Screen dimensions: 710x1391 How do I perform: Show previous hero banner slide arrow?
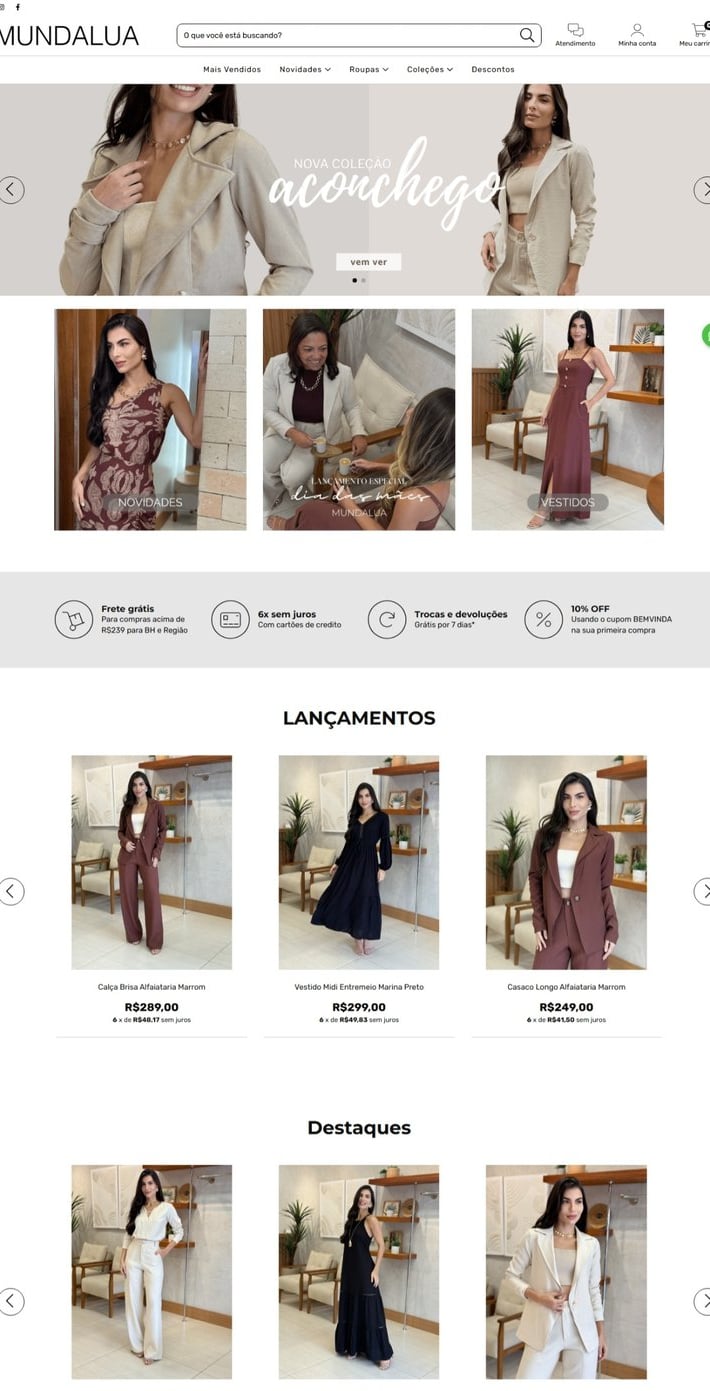11,190
